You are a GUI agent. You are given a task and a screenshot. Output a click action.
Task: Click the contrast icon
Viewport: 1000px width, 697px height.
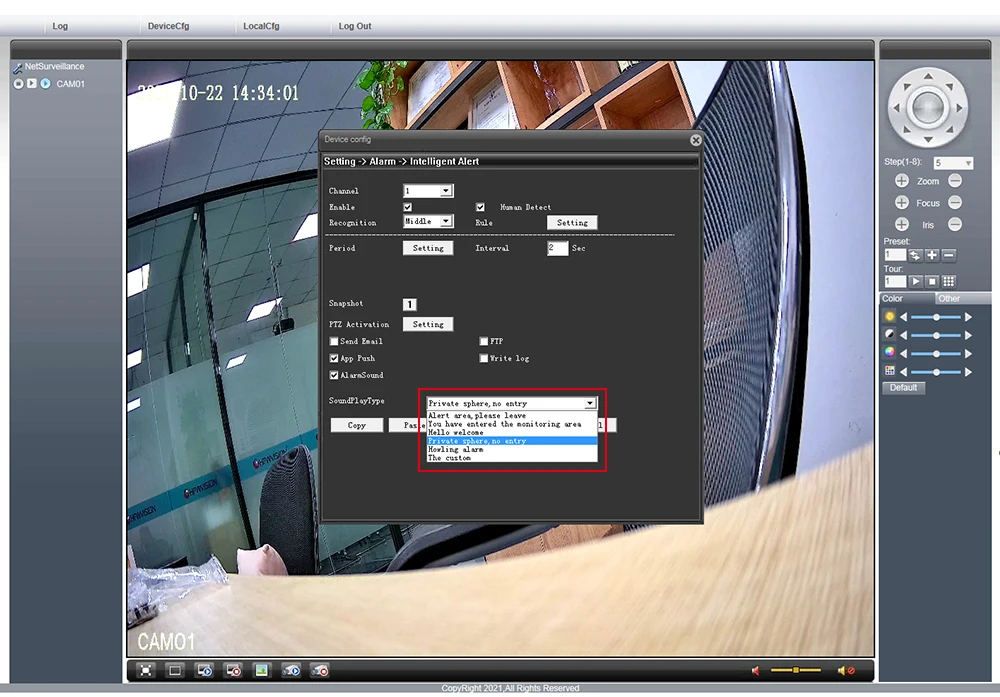(890, 334)
